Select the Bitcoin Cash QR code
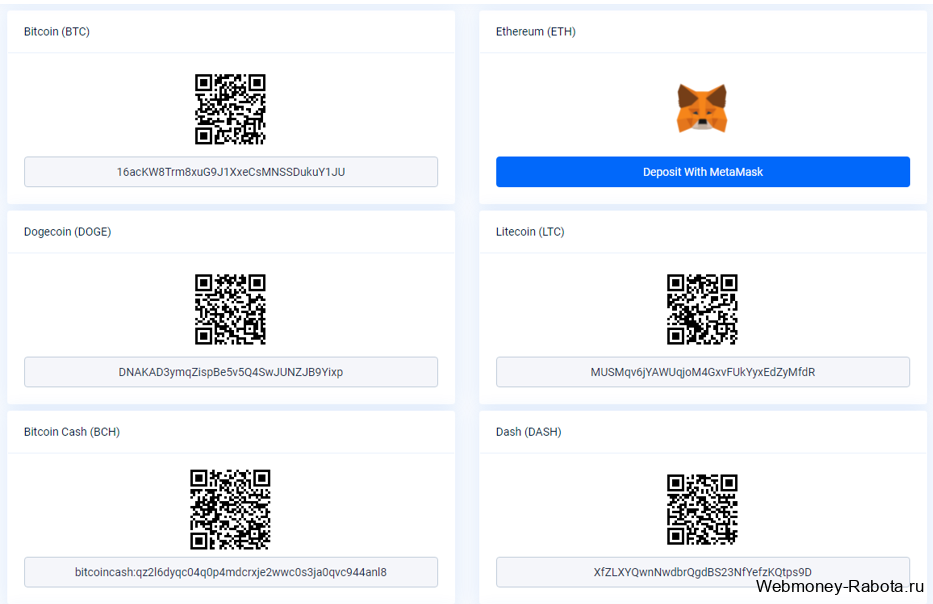Image resolution: width=933 pixels, height=604 pixels. pos(230,509)
